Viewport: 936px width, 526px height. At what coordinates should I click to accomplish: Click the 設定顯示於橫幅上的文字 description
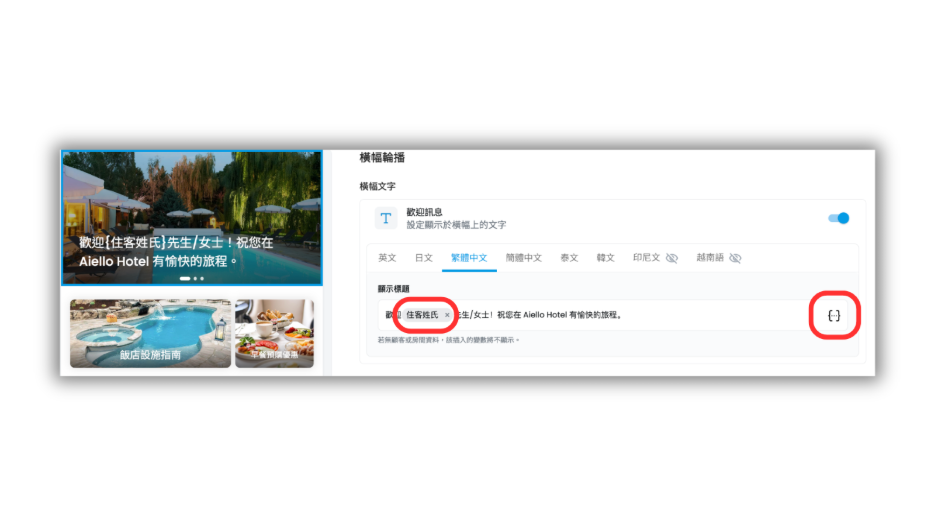[x=456, y=225]
